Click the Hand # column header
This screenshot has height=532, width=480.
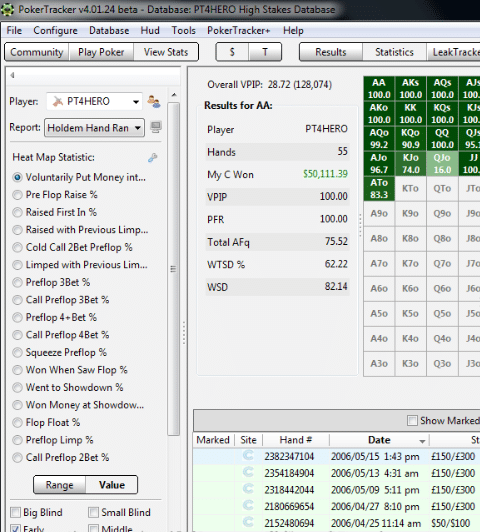[x=295, y=440]
